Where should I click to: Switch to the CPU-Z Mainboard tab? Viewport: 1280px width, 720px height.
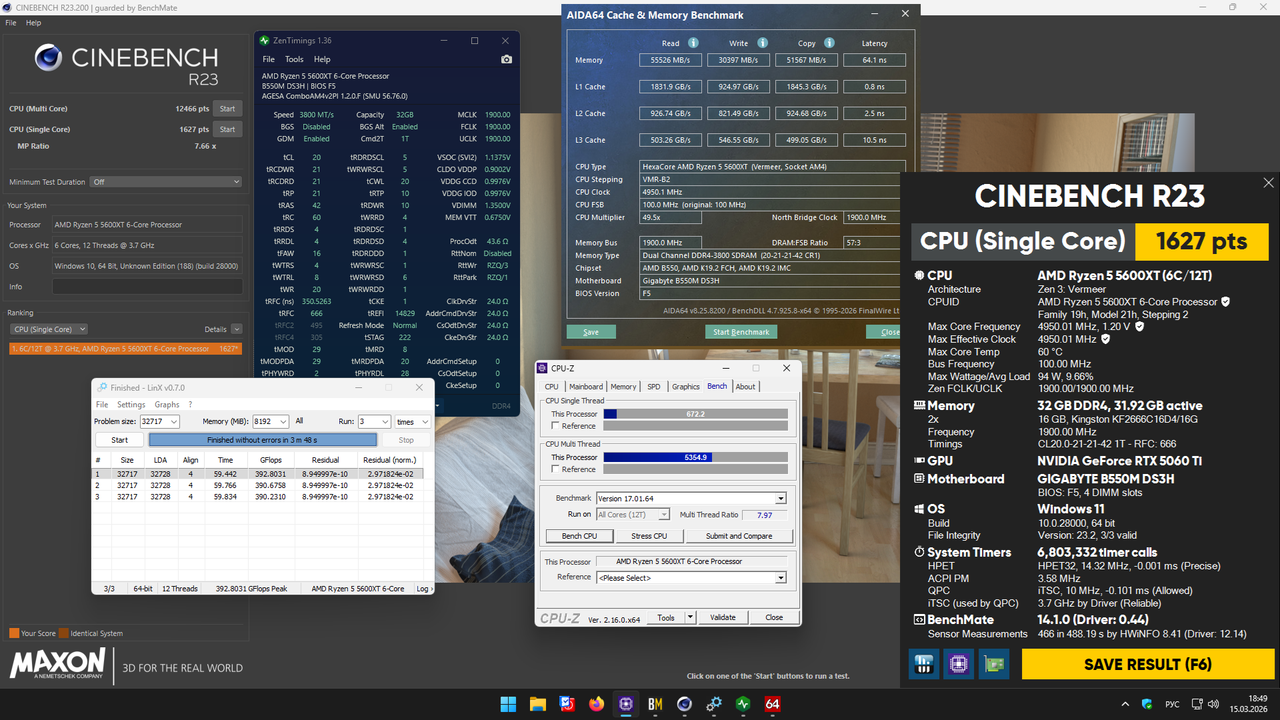586,386
